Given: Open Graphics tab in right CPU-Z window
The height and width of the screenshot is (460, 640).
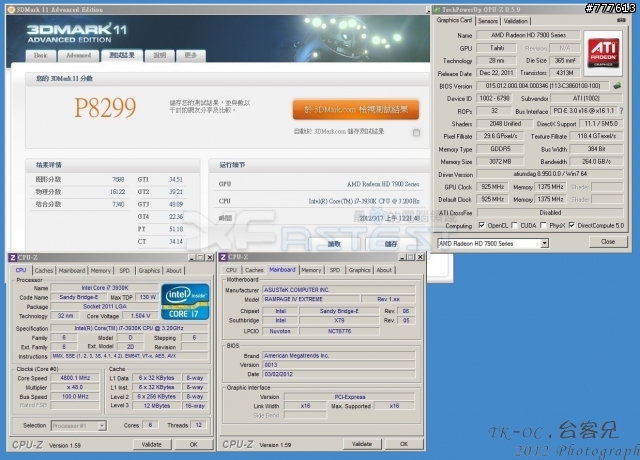Looking at the screenshot, I should click(359, 270).
